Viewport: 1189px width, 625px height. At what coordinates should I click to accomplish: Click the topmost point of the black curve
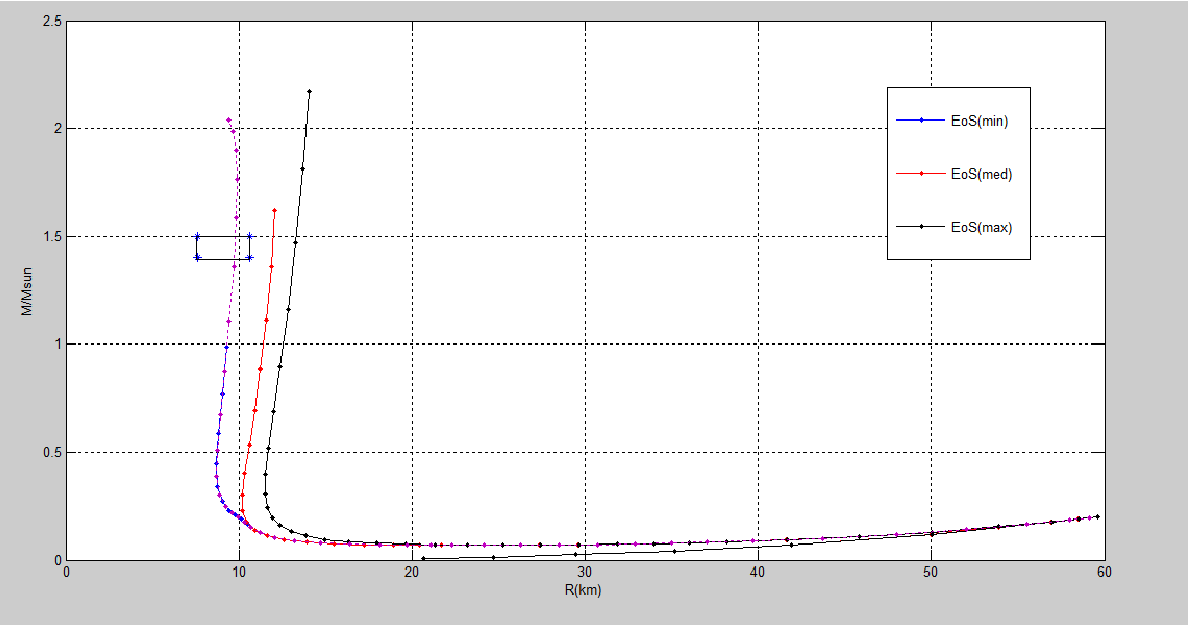point(309,92)
